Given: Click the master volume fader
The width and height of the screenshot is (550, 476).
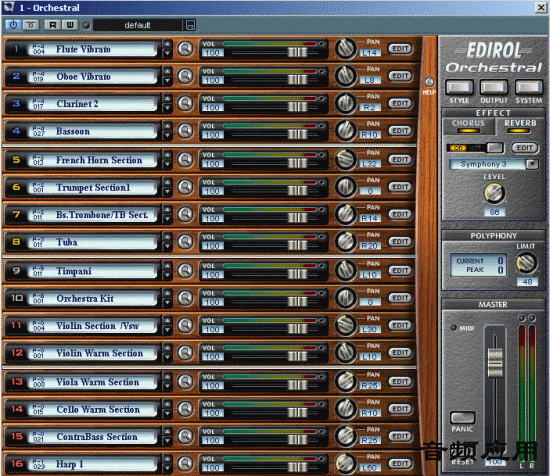Looking at the screenshot, I should (495, 363).
